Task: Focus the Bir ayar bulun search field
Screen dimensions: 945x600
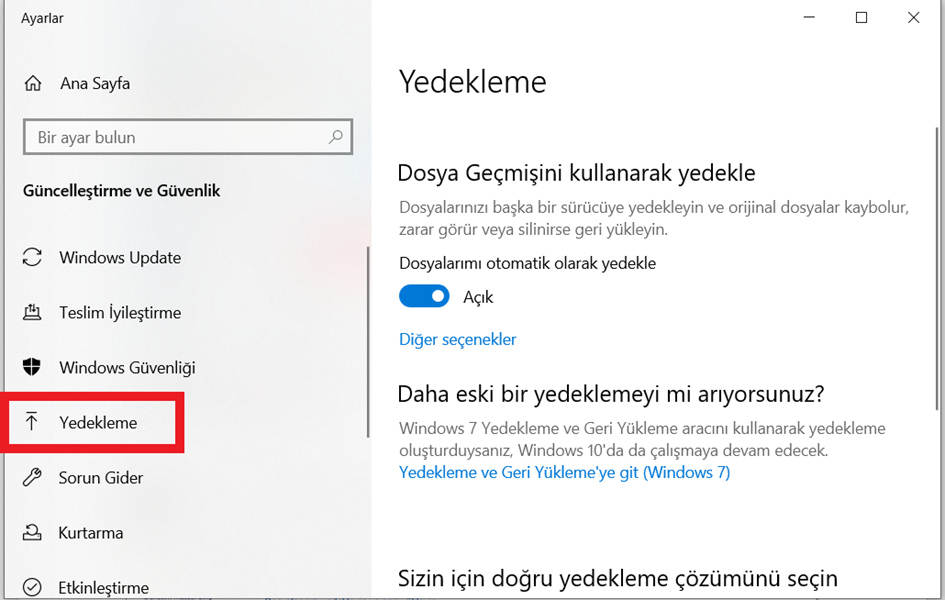Action: [188, 137]
